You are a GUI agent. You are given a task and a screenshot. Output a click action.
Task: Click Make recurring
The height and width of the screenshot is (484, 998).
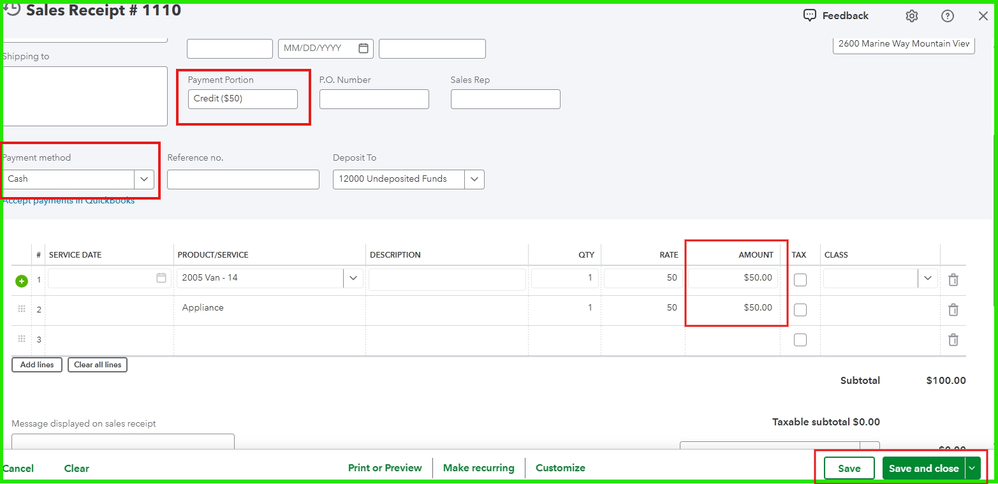point(479,467)
